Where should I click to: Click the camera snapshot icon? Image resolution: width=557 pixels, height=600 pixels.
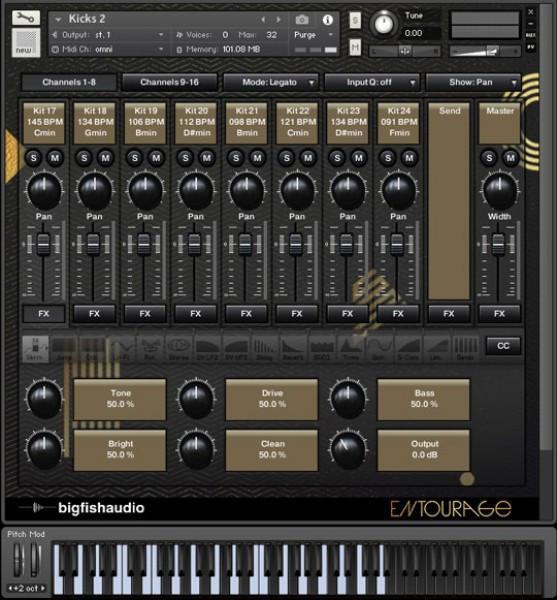click(302, 19)
